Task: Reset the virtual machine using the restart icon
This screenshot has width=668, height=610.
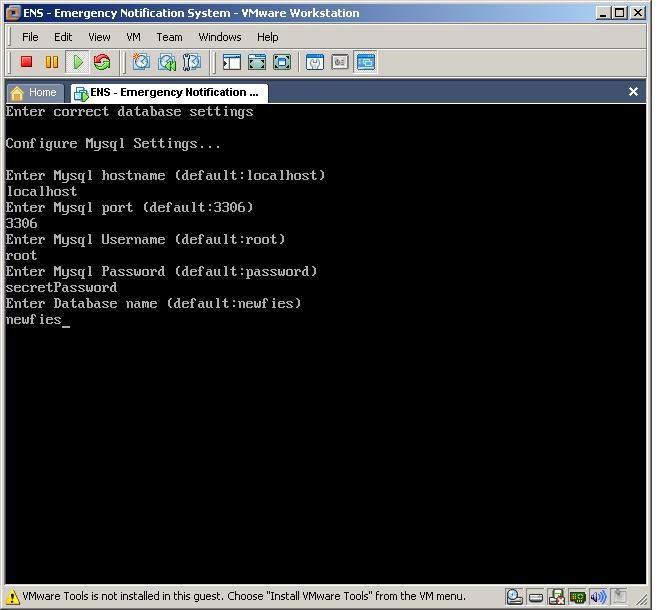Action: (102, 62)
